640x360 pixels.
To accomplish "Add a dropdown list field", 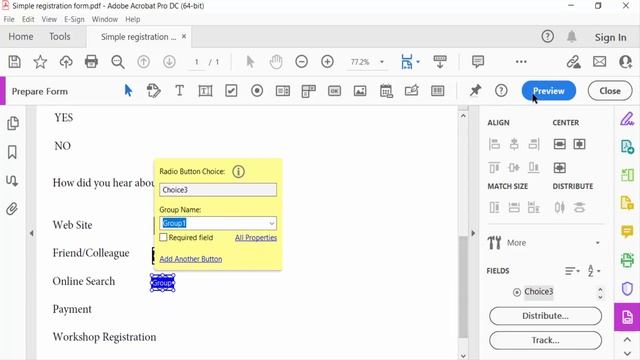I will tap(309, 91).
